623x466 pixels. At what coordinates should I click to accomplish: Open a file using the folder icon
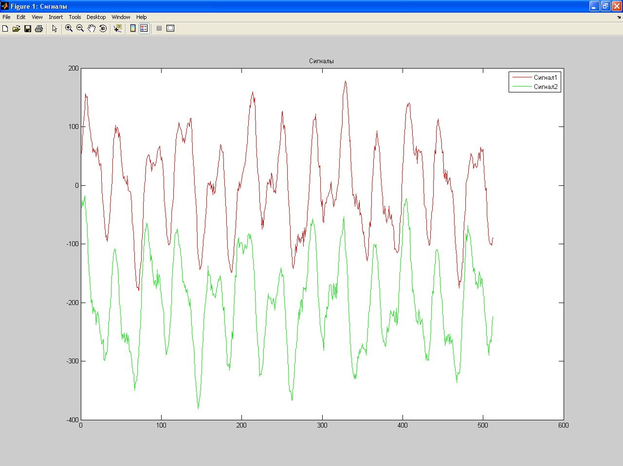[16, 29]
